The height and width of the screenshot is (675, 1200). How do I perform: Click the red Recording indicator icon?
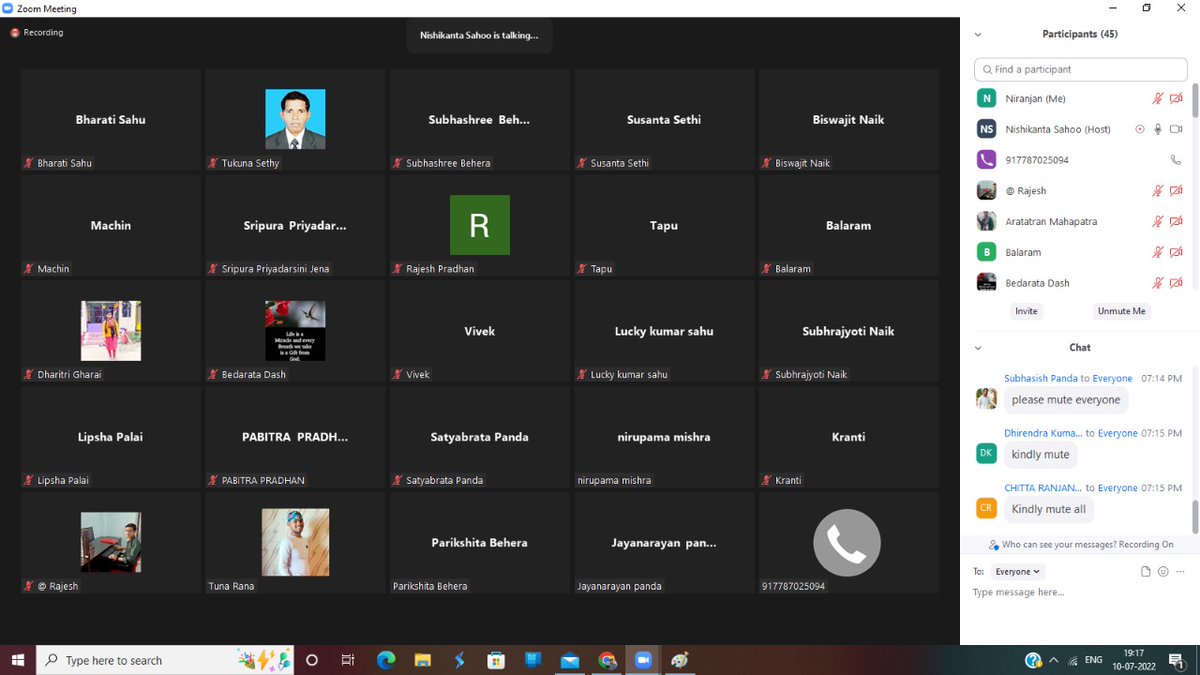point(15,33)
